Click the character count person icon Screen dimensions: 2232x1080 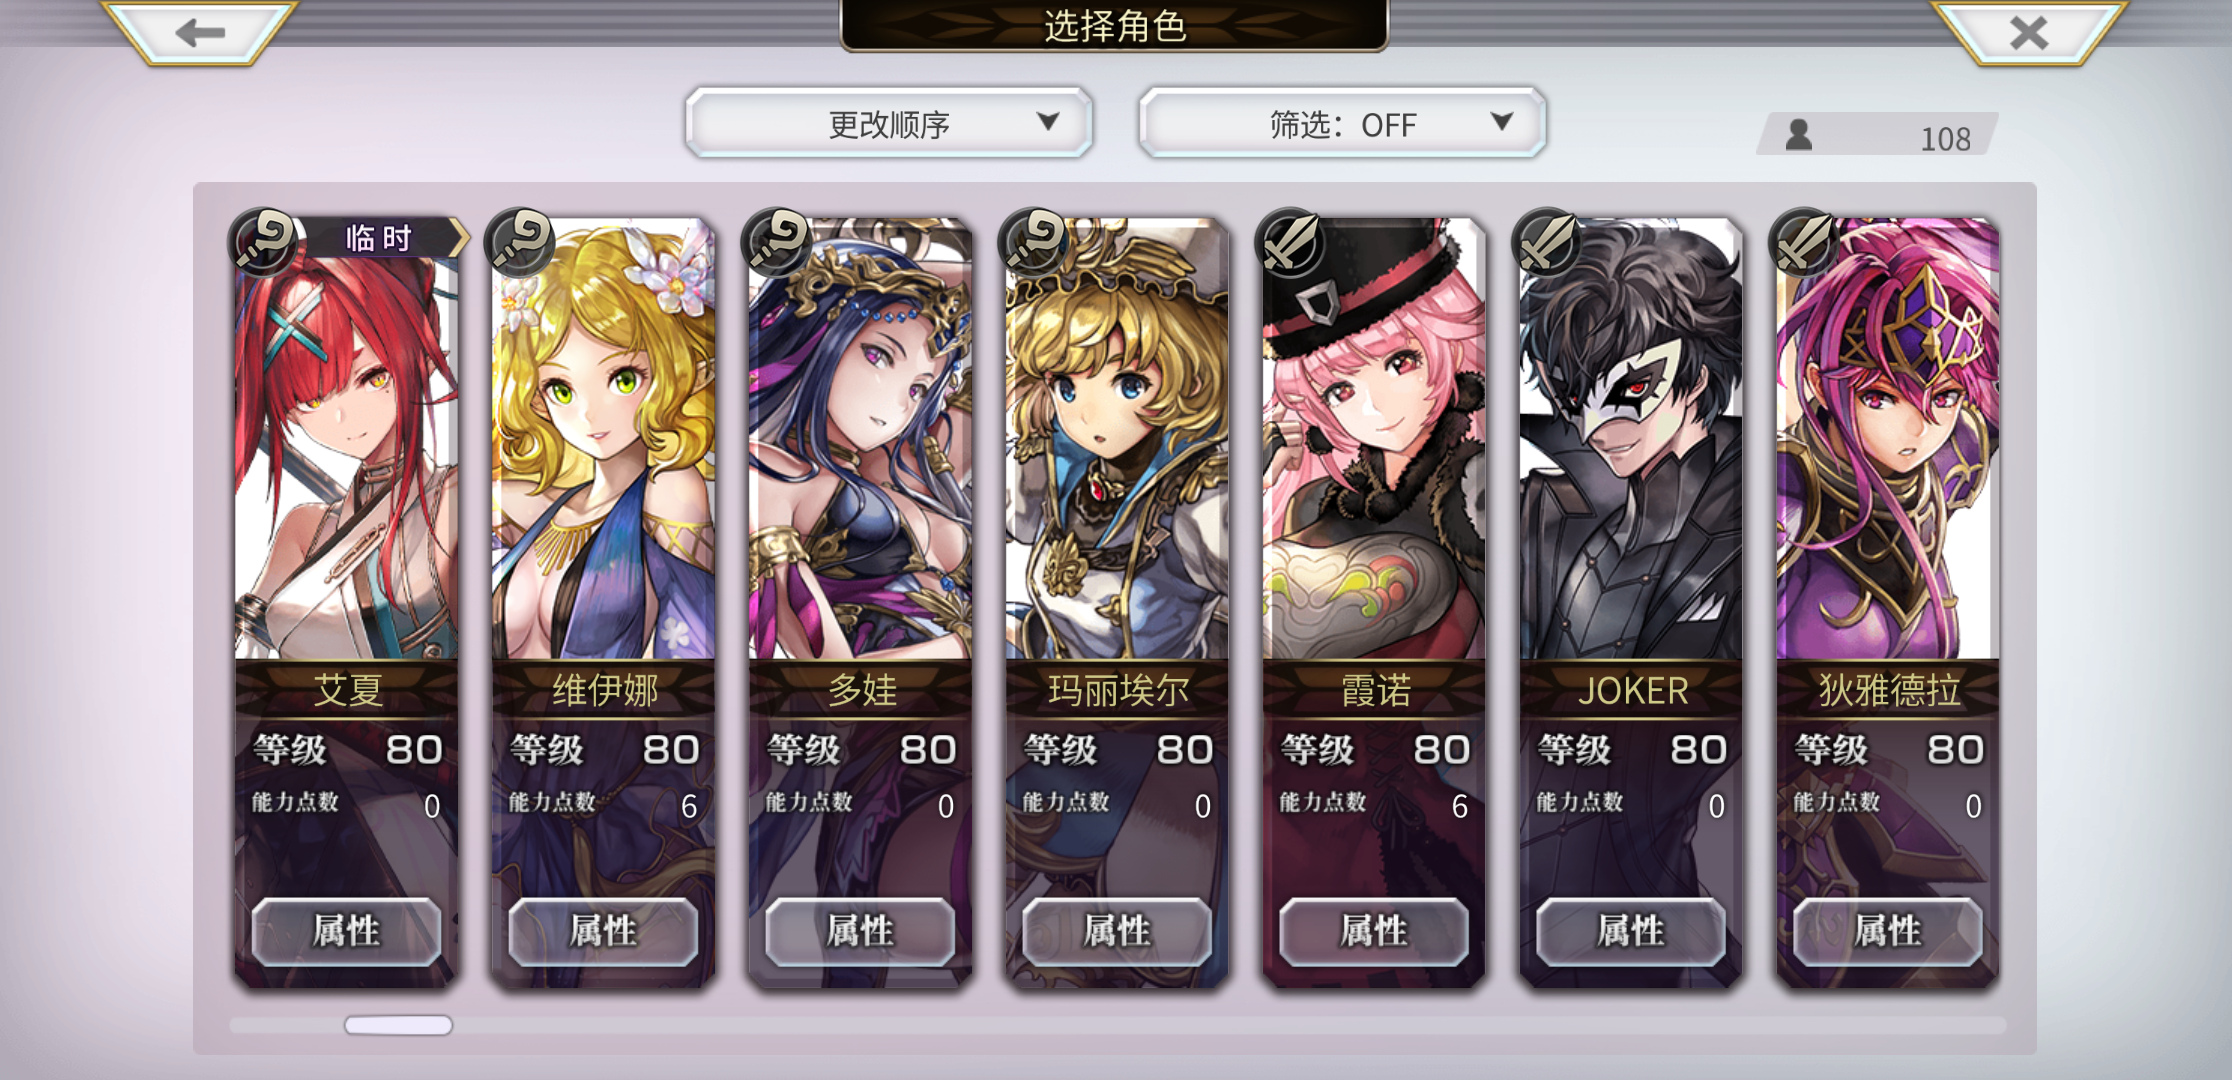1799,135
